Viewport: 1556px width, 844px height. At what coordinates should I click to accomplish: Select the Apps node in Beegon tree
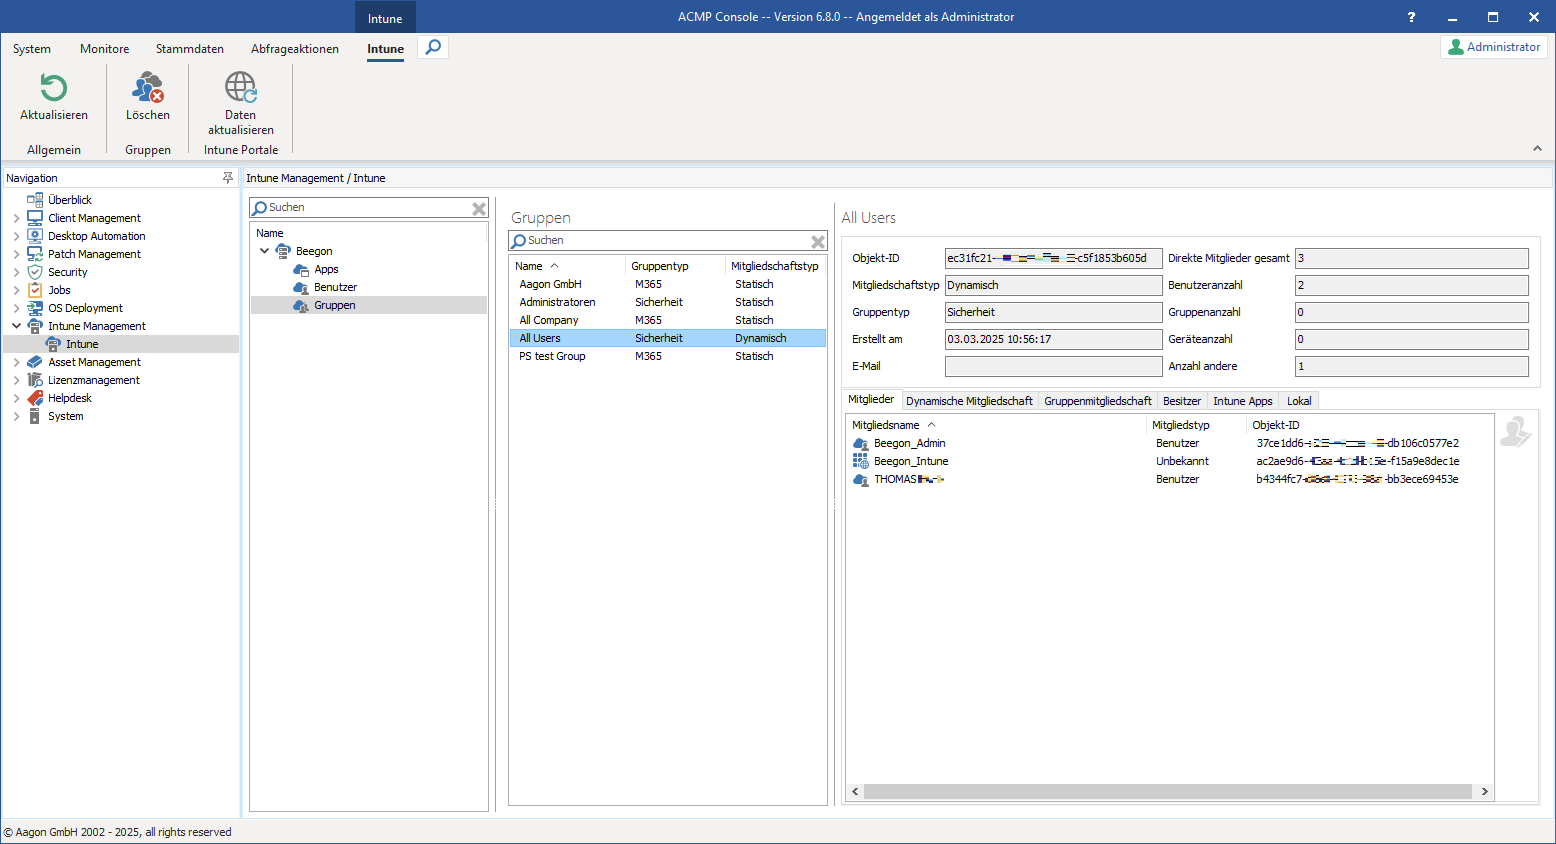[326, 269]
